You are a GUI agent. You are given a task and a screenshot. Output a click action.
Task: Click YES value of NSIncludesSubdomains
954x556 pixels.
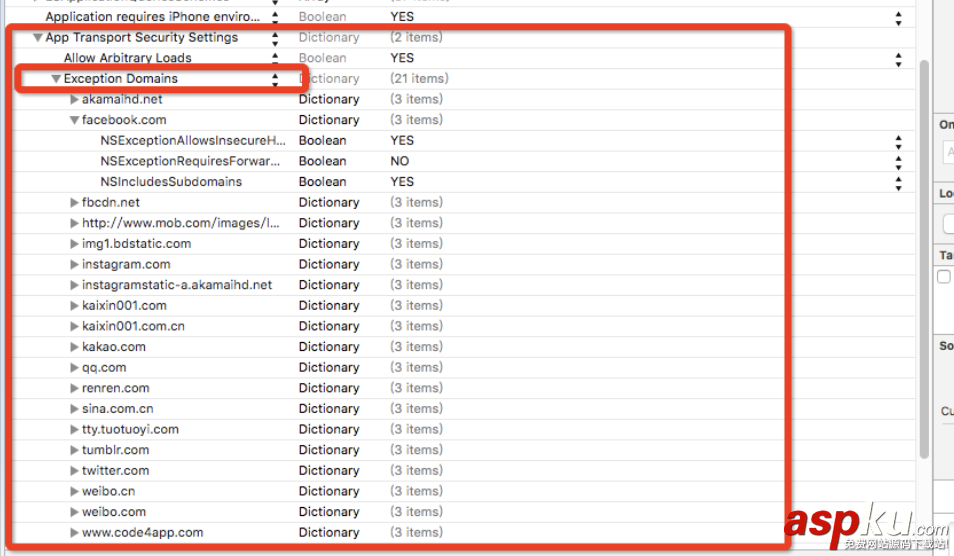point(402,182)
